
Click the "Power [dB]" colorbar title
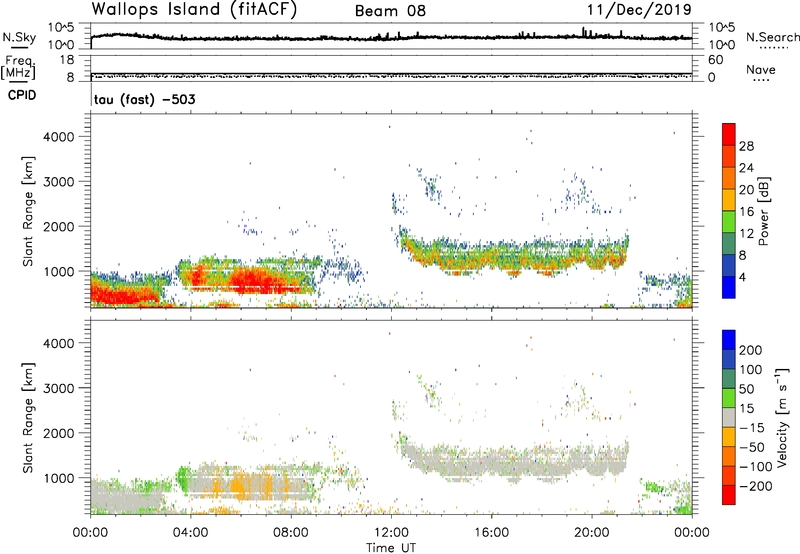(x=764, y=211)
